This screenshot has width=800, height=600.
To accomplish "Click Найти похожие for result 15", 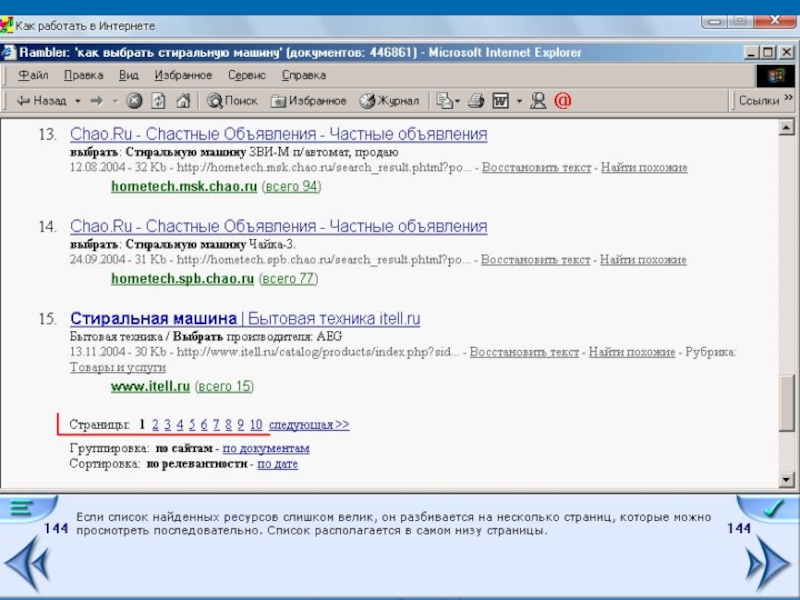I will 632,352.
